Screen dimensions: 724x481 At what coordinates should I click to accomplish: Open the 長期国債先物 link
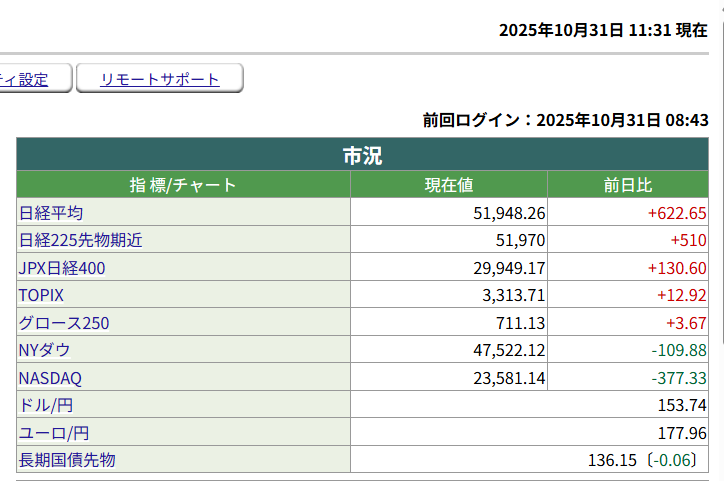click(x=68, y=460)
